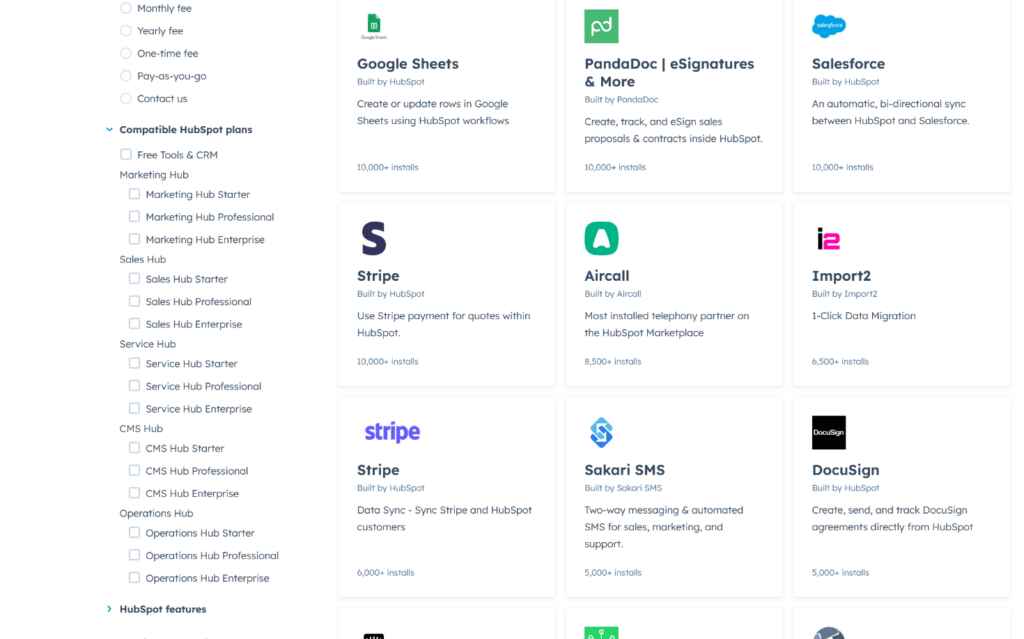Check the CMS Hub Starter checkbox
This screenshot has height=639, width=1024.
click(x=134, y=448)
